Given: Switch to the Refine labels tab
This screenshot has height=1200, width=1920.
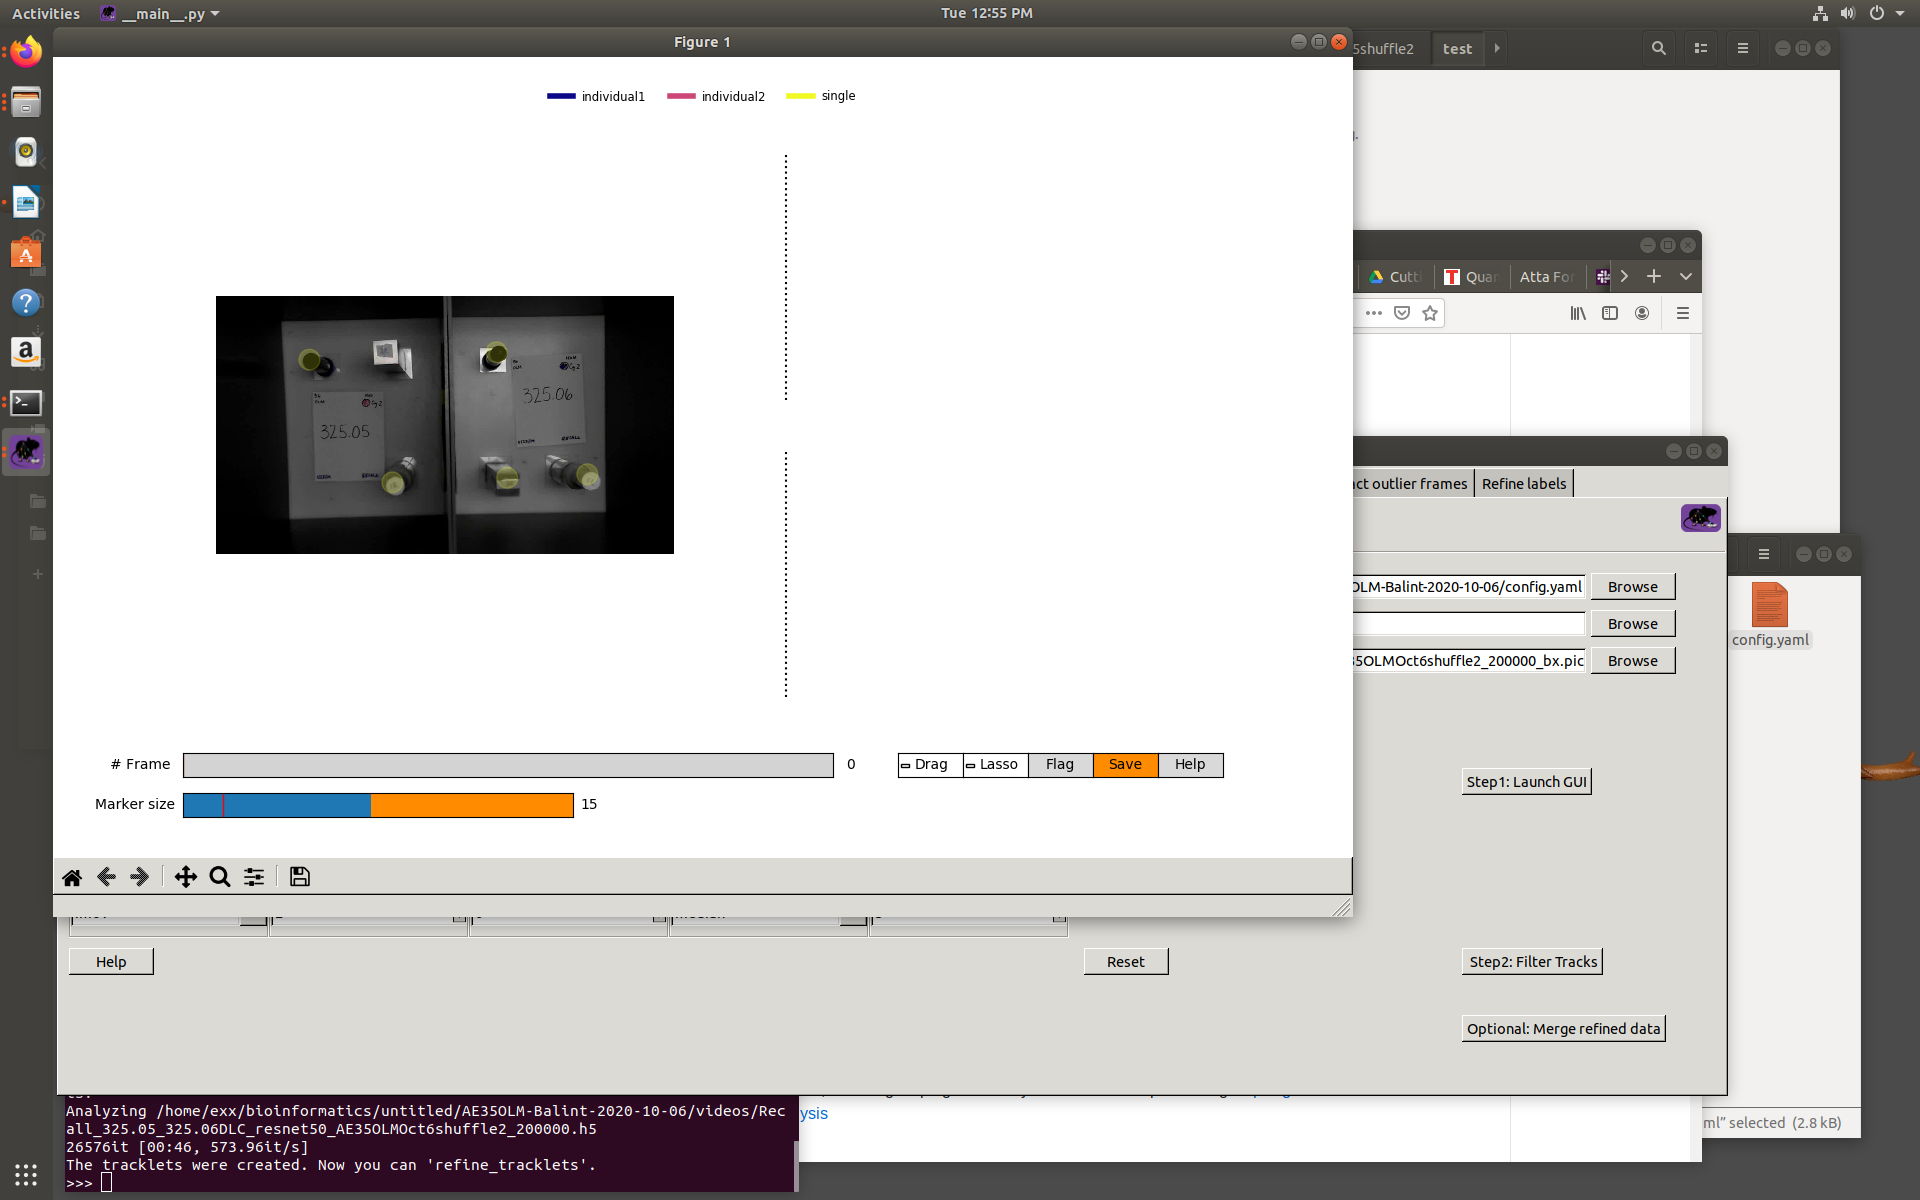Looking at the screenshot, I should (1523, 483).
